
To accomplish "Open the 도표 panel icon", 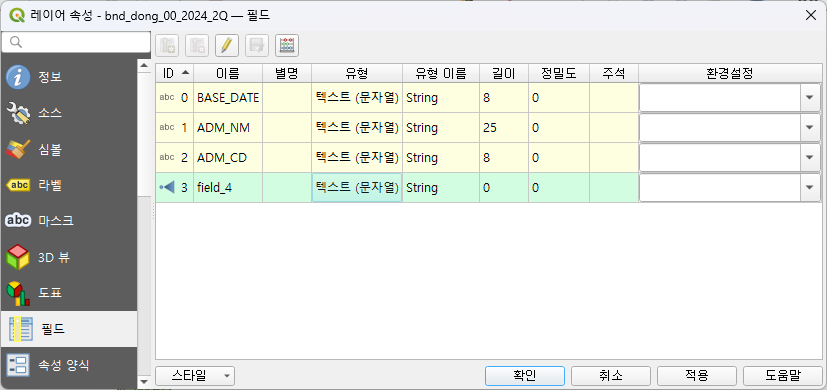I will (x=18, y=293).
